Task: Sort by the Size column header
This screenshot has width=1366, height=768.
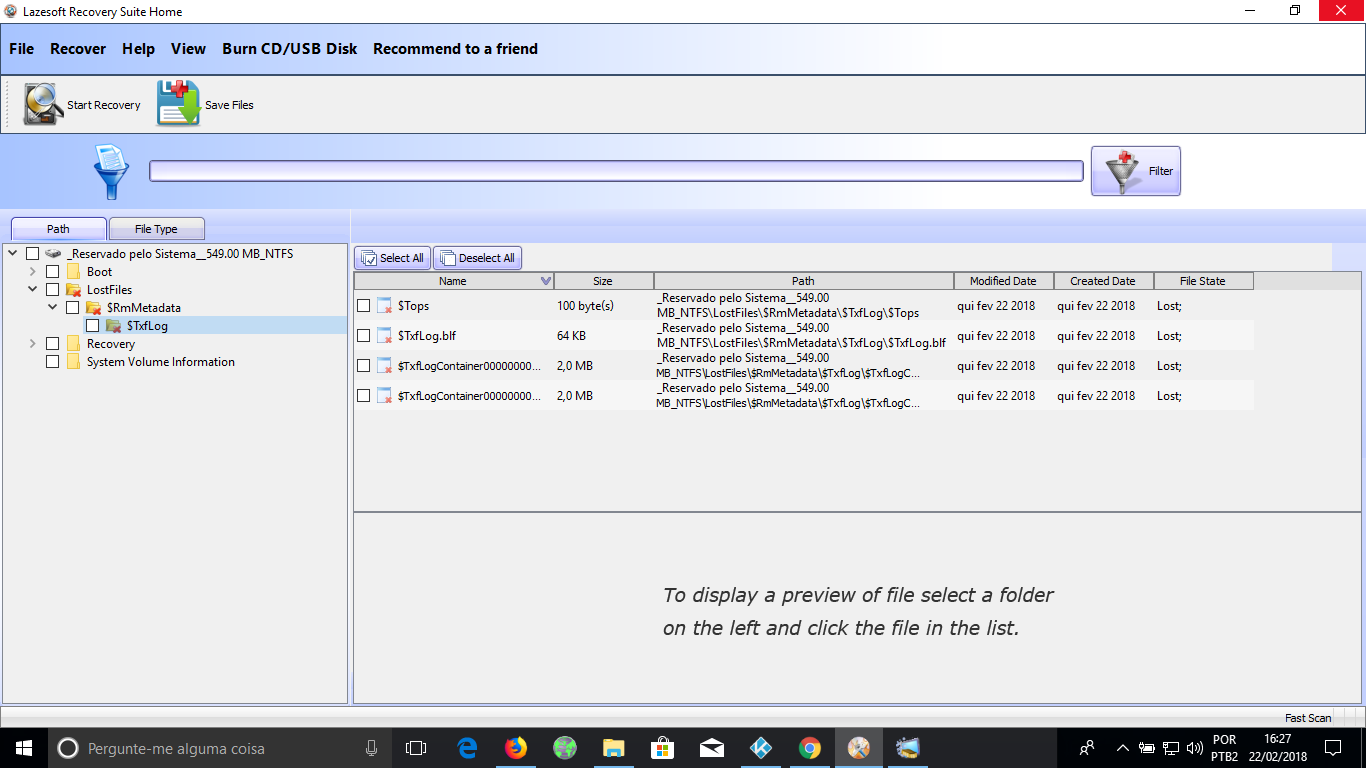Action: 603,281
